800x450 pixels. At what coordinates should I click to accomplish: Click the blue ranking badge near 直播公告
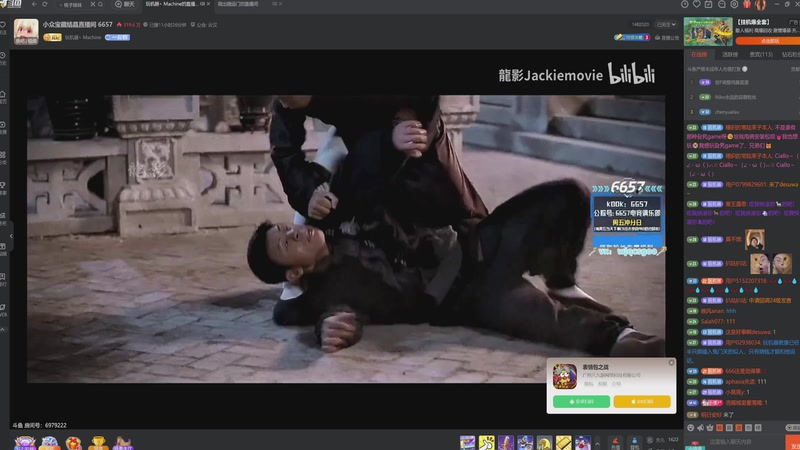[x=632, y=37]
